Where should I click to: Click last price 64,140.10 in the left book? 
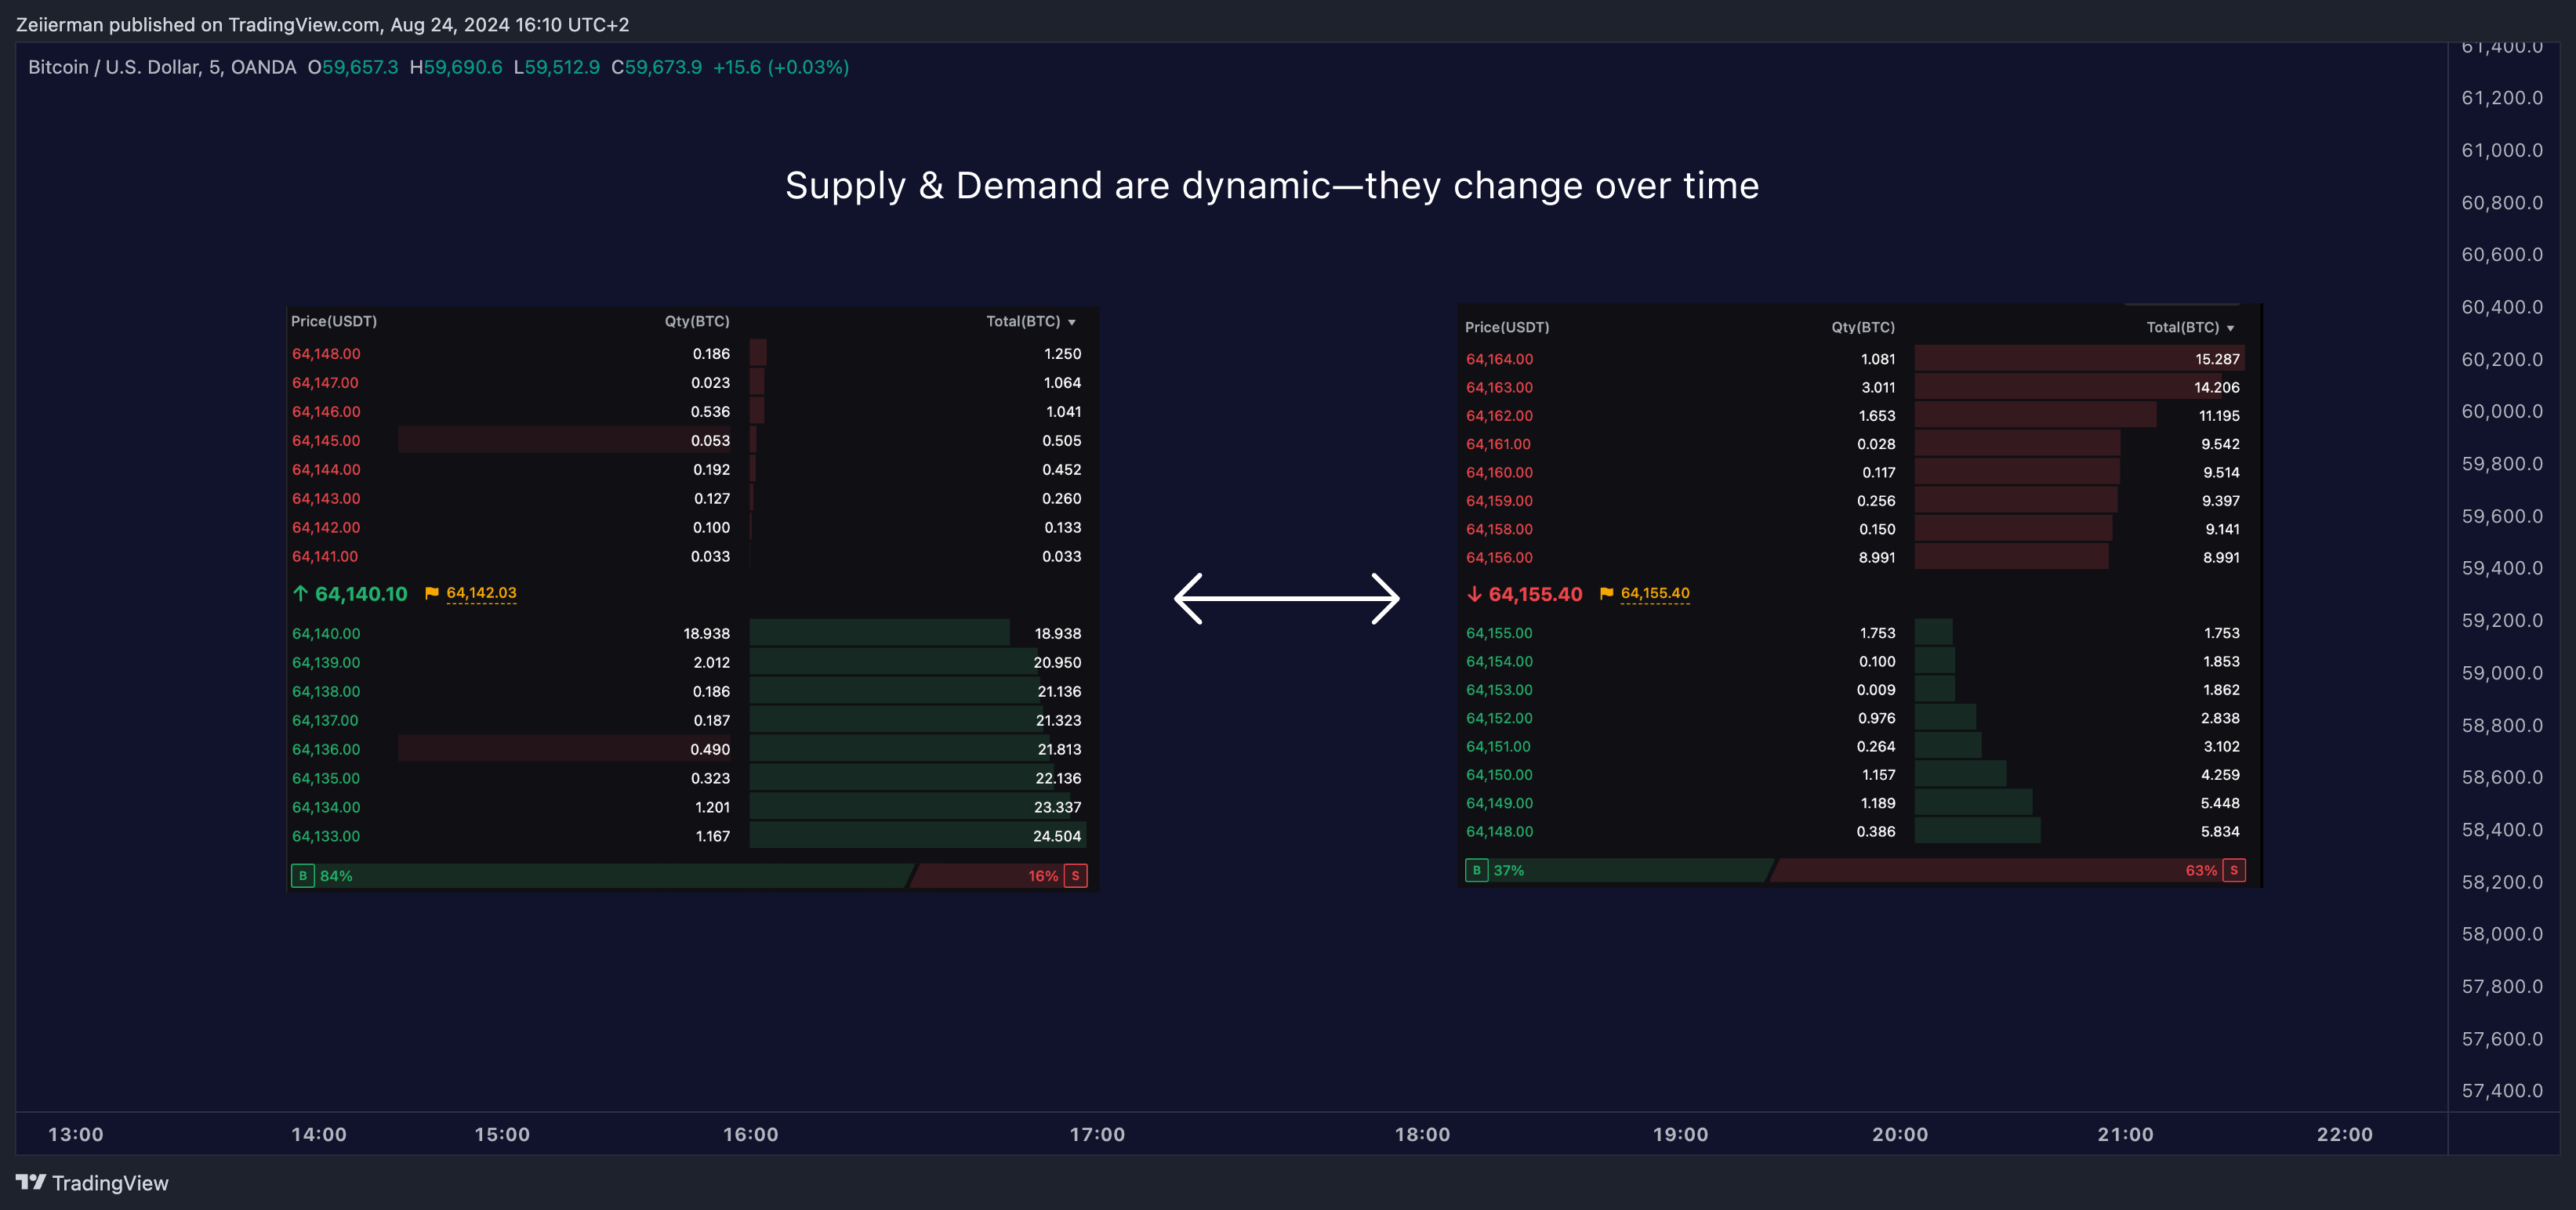tap(361, 594)
